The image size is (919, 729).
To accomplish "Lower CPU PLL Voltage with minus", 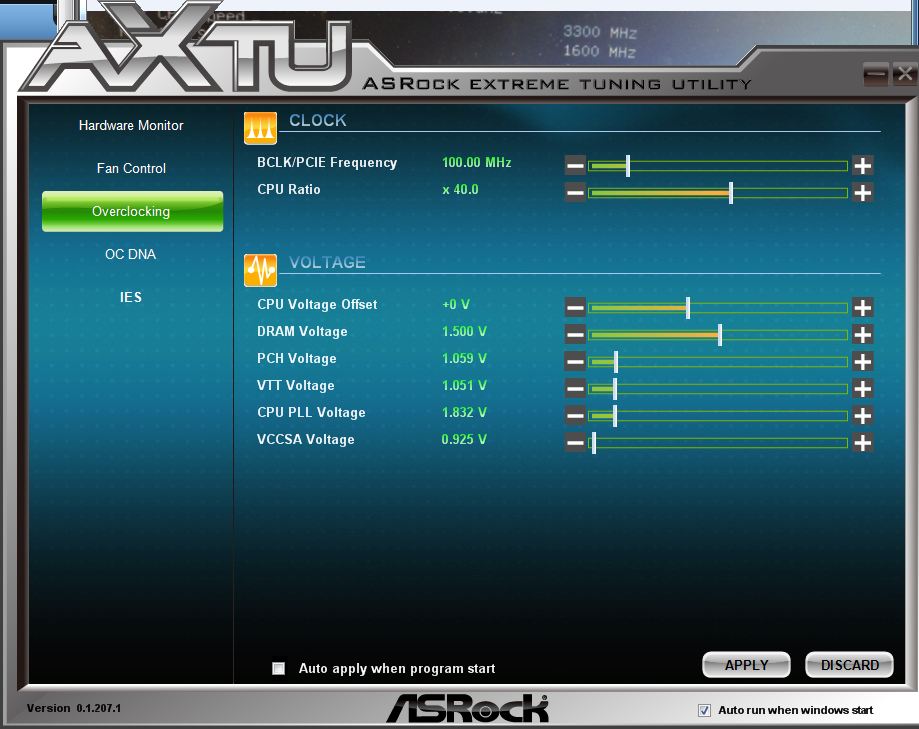I will (x=575, y=415).
